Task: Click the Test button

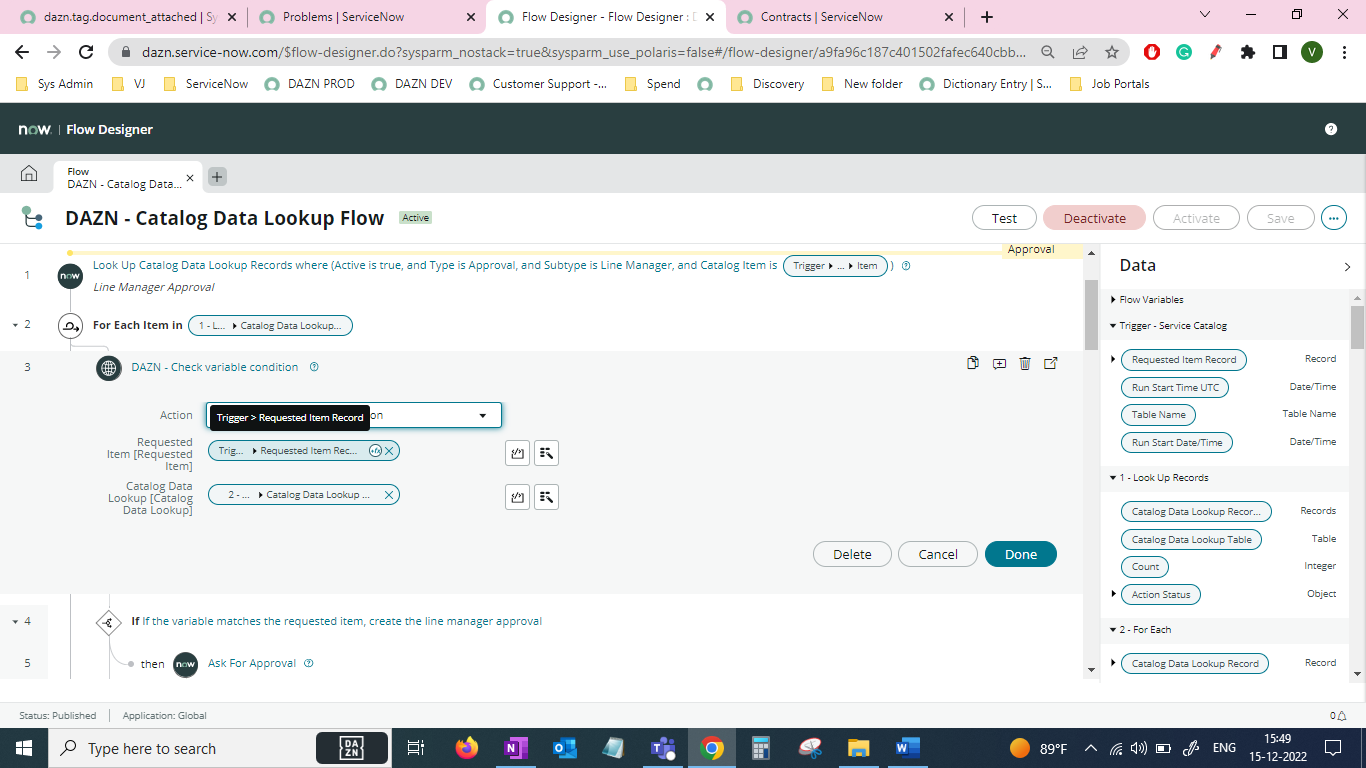Action: pyautogui.click(x=1004, y=218)
